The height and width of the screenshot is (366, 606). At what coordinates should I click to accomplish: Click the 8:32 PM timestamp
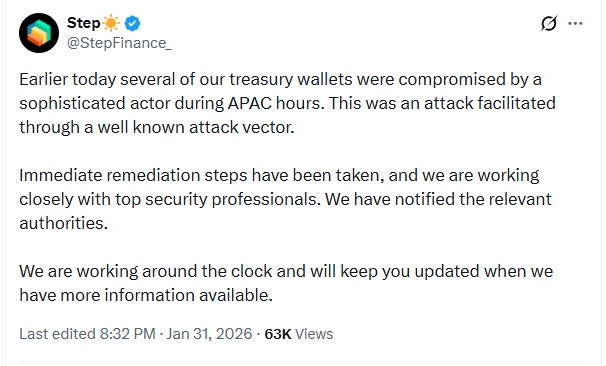coord(128,334)
